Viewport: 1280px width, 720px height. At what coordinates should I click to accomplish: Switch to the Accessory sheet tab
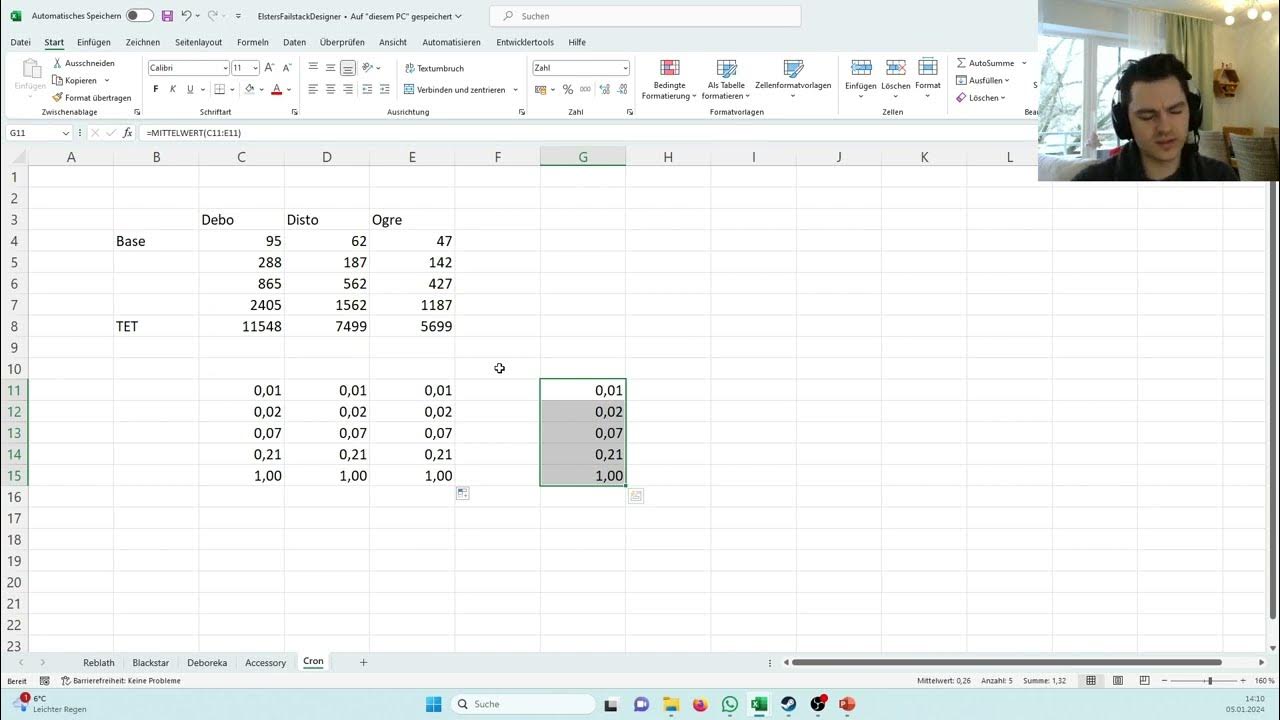tap(265, 662)
